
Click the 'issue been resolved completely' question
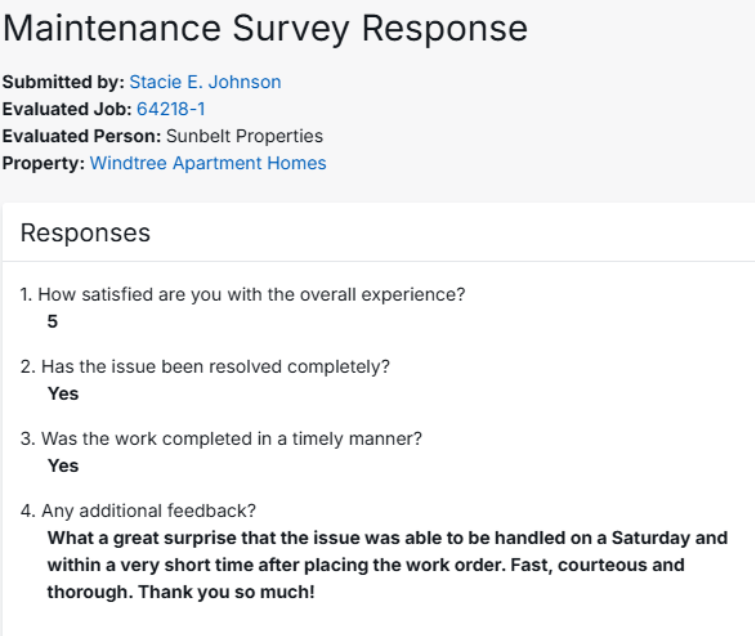click(205, 366)
